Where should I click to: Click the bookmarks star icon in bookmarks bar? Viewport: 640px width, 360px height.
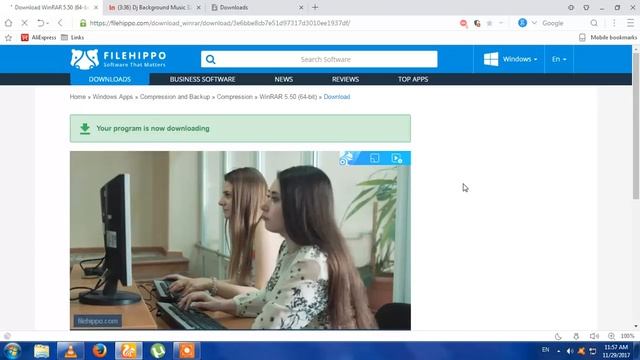click(8, 38)
